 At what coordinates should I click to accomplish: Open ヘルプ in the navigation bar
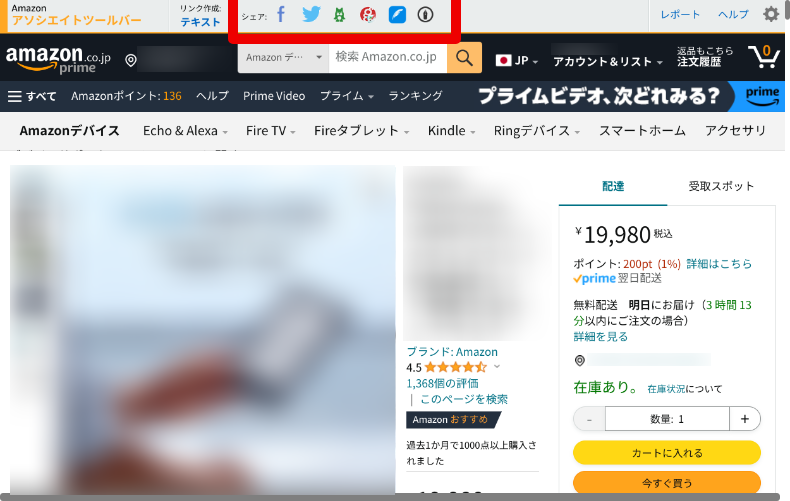tap(212, 96)
